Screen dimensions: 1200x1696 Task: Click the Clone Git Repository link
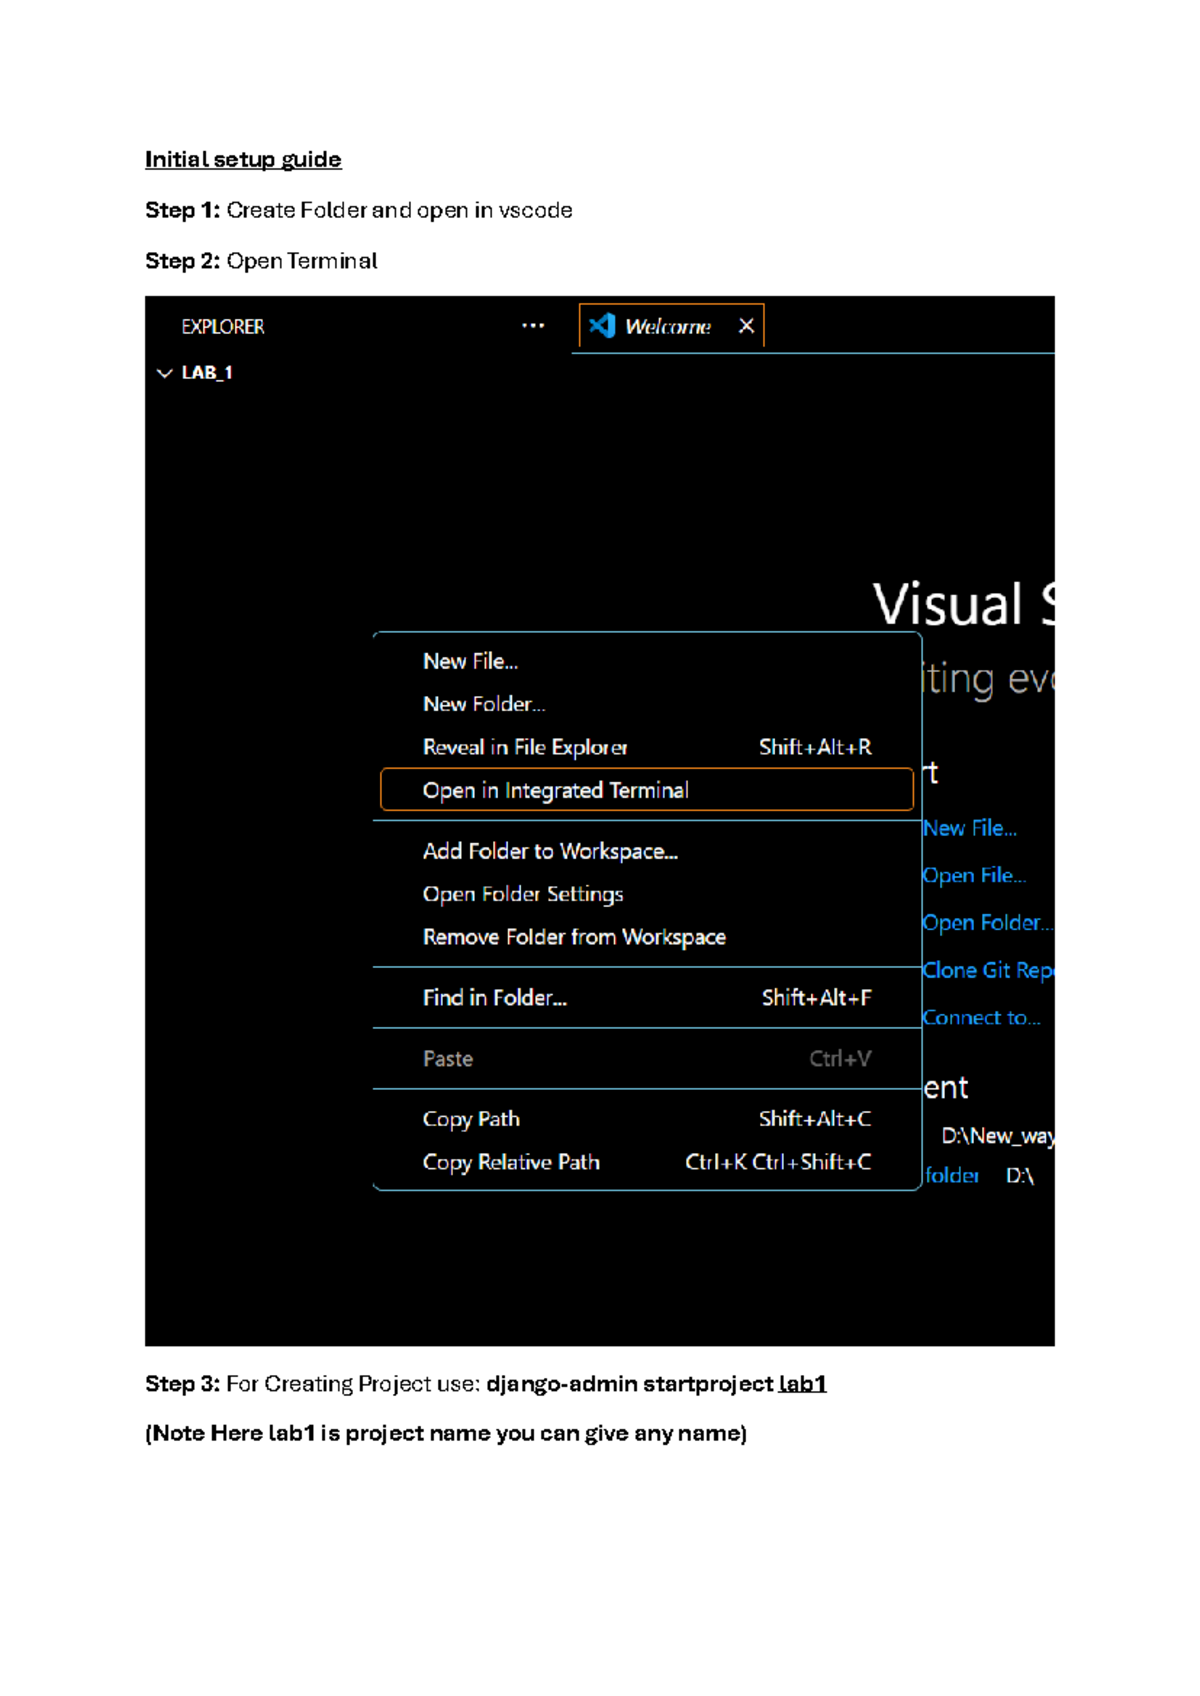pos(988,970)
